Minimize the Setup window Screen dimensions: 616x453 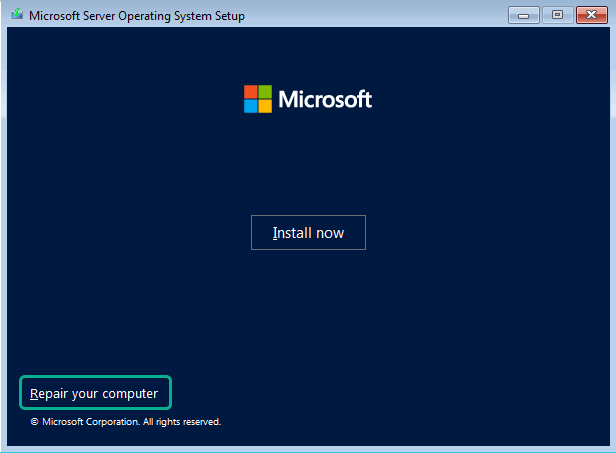click(523, 15)
